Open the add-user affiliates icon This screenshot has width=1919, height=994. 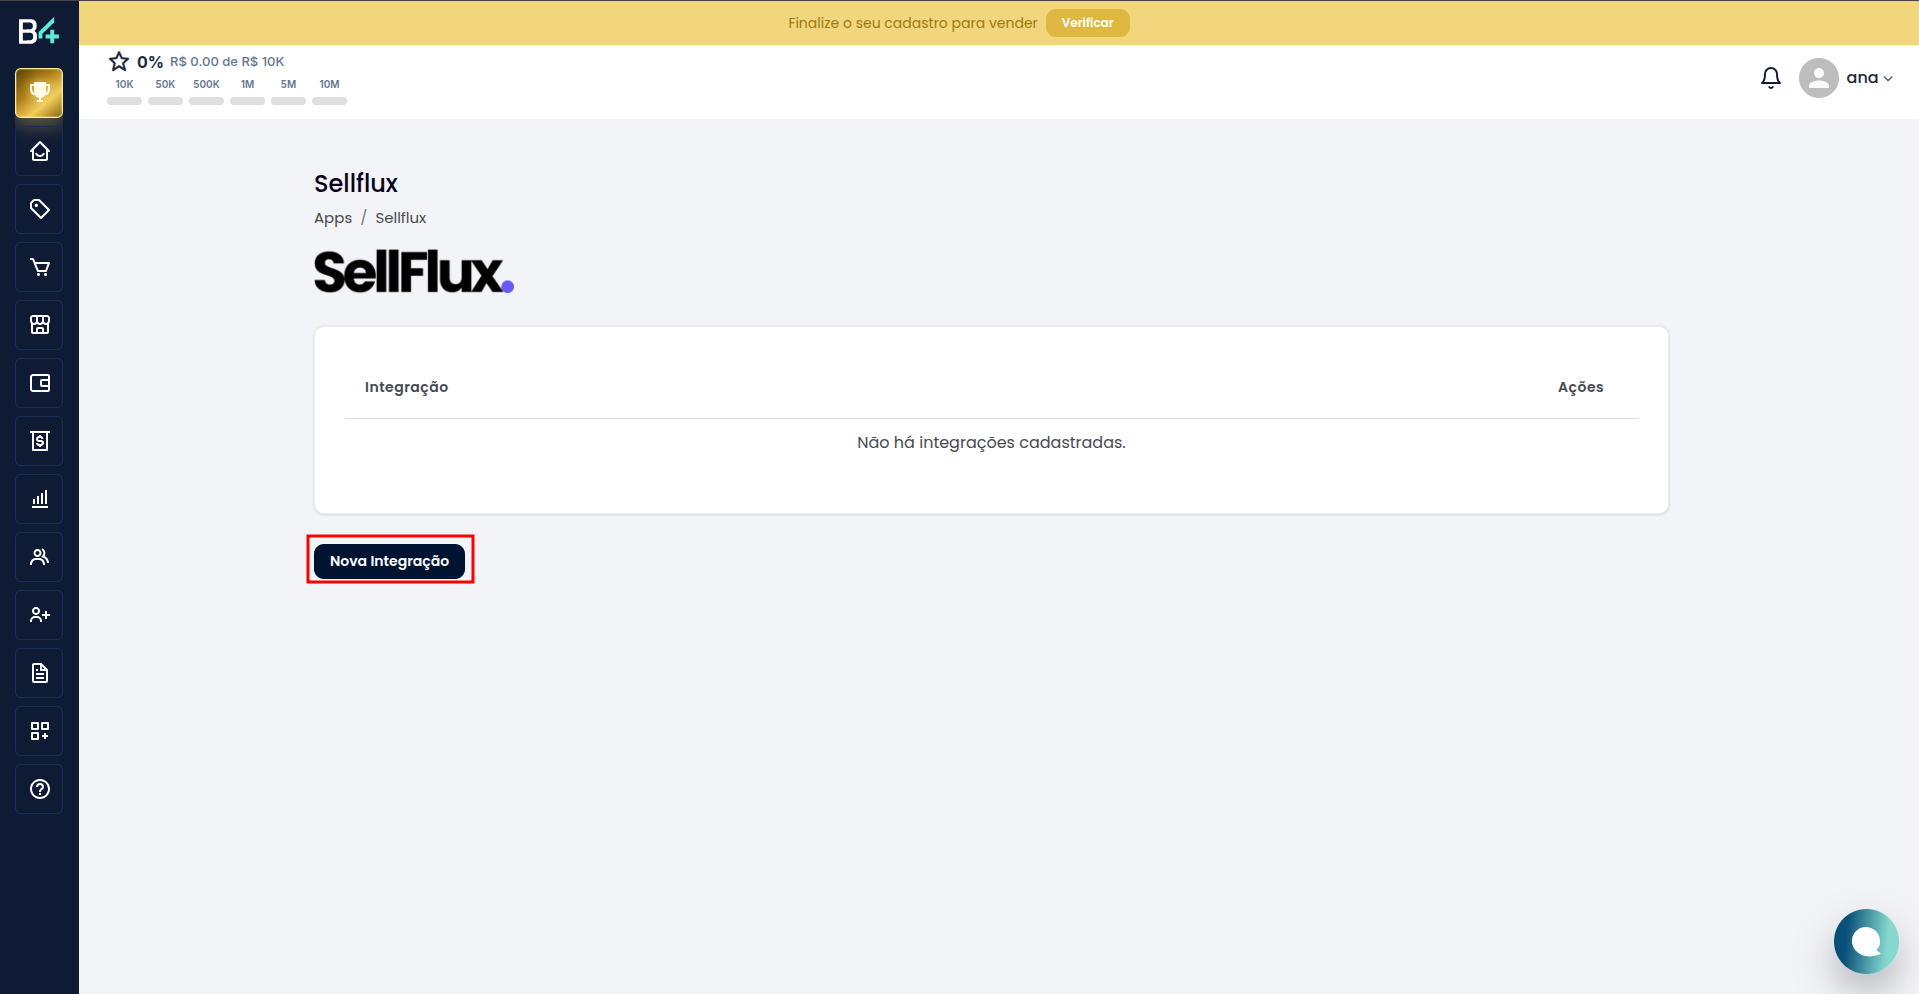pos(39,615)
